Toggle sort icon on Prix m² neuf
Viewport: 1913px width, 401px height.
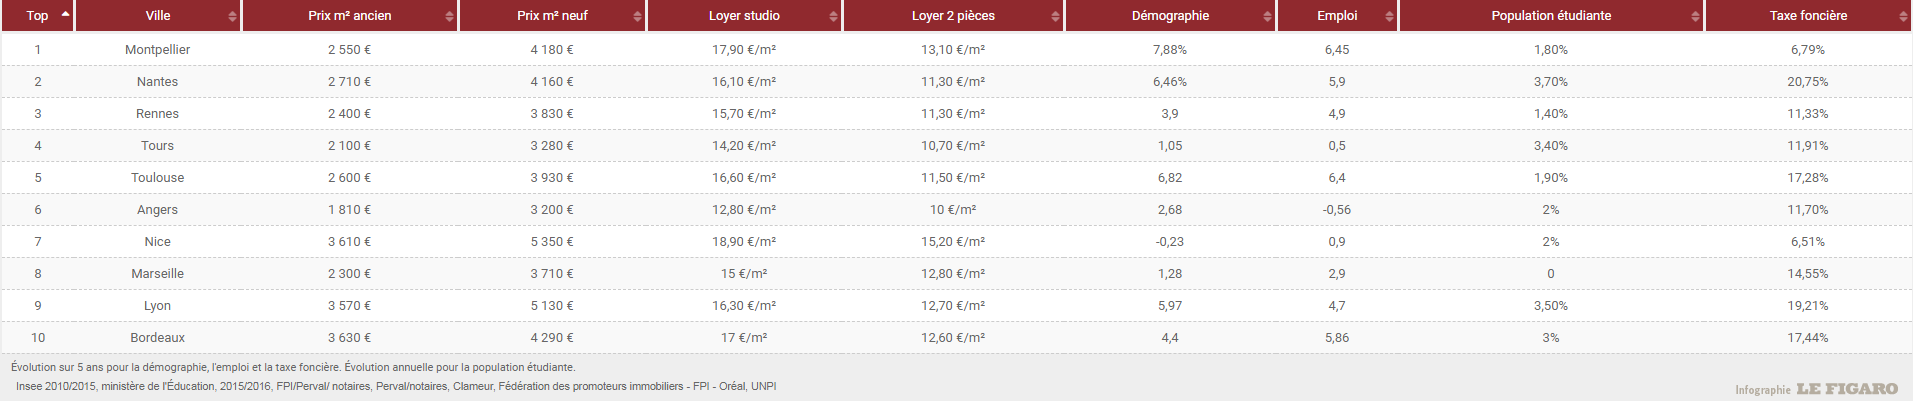coord(637,16)
